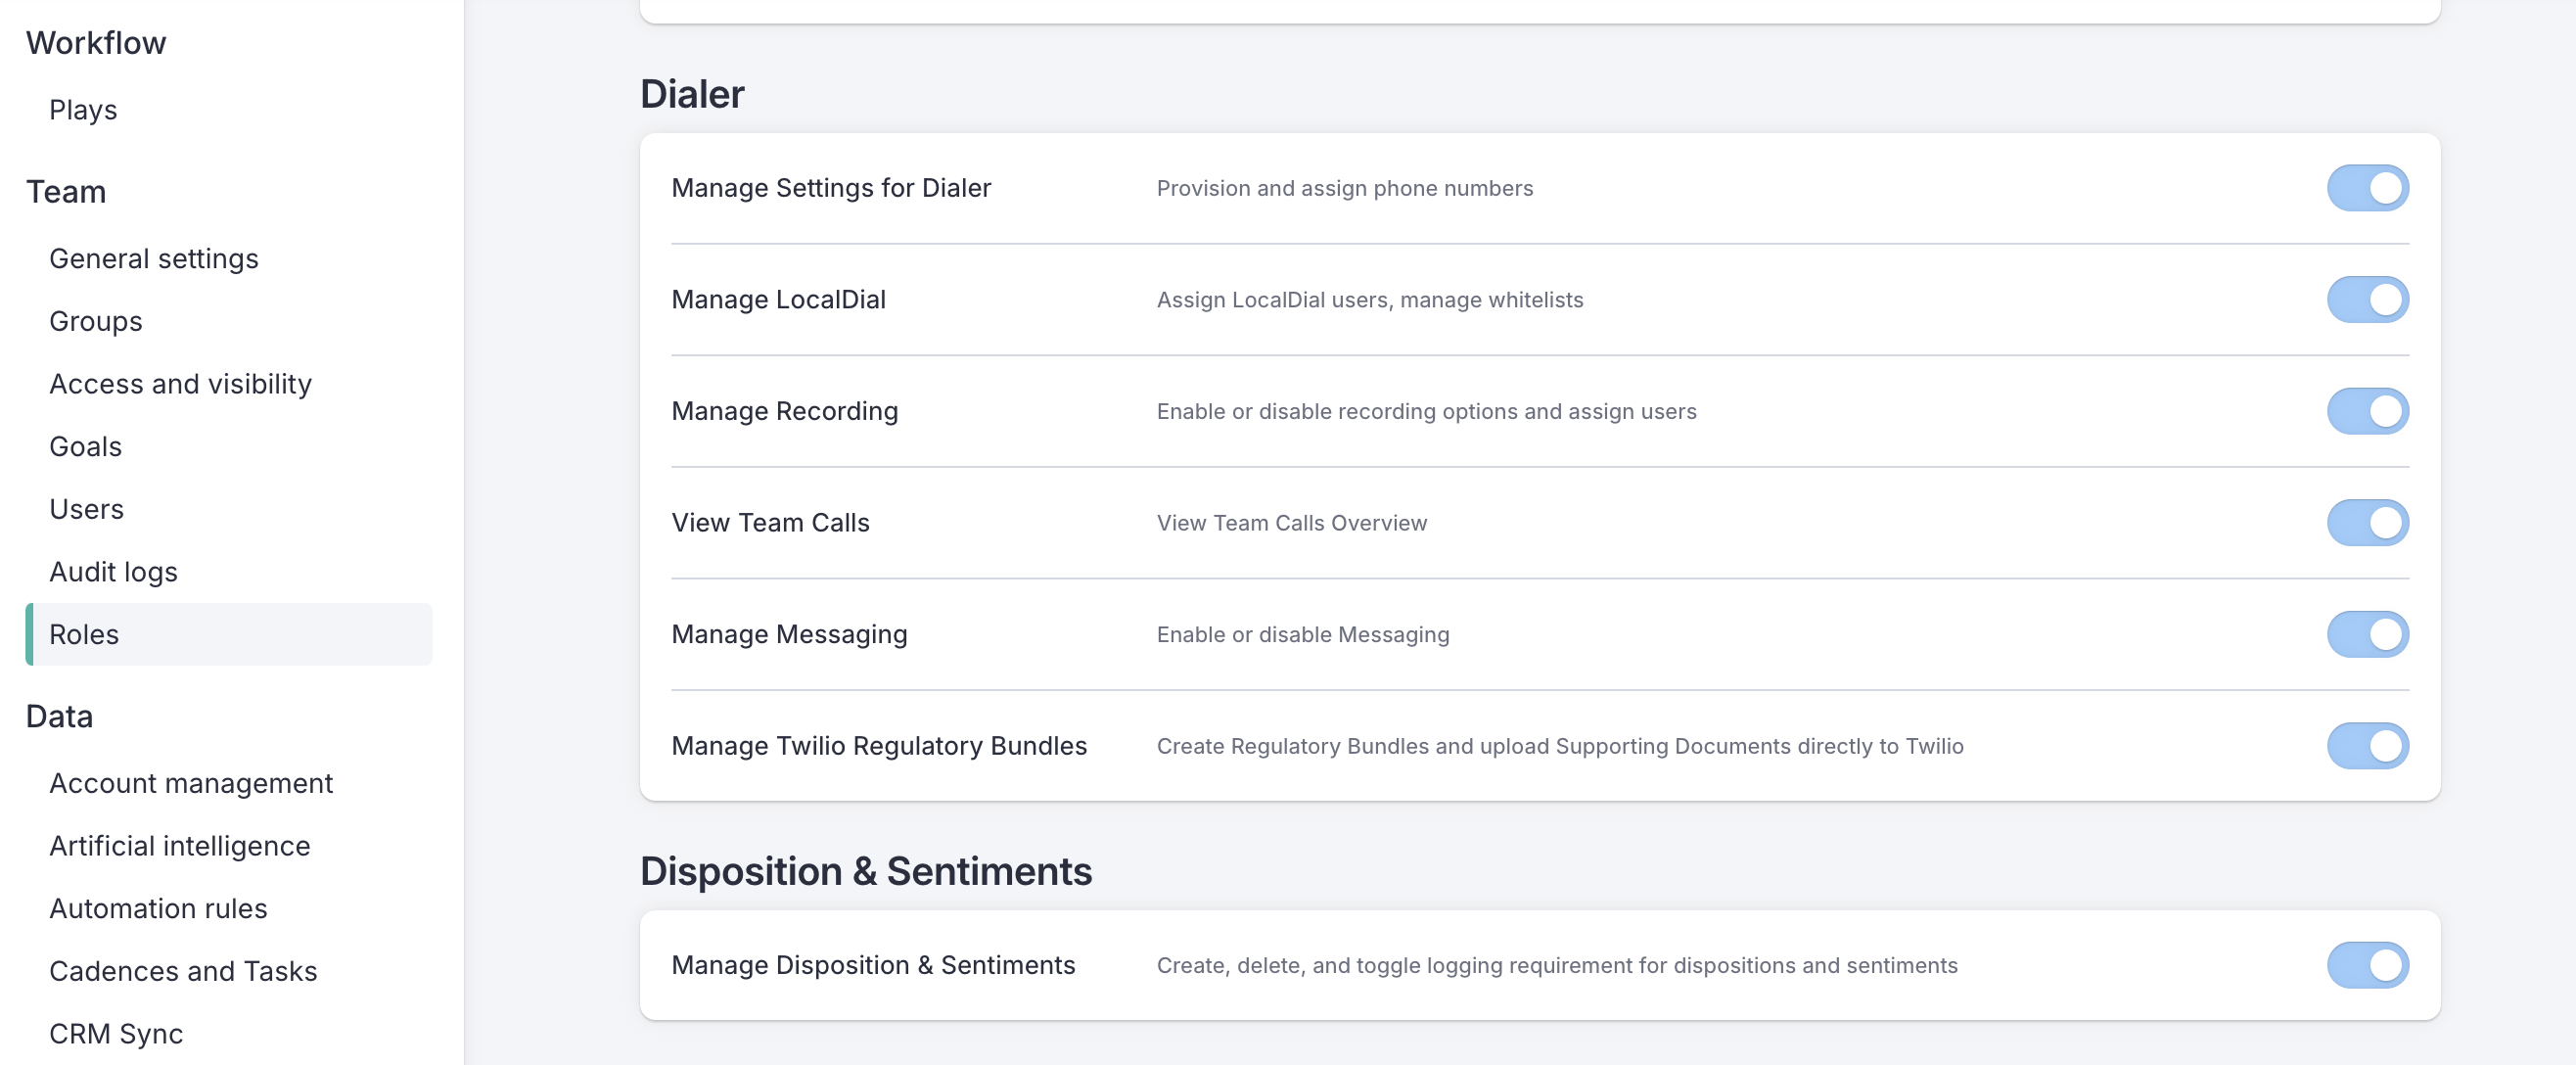Screen dimensions: 2576x1065
Task: Open Plays under Workflow
Action: pyautogui.click(x=83, y=110)
